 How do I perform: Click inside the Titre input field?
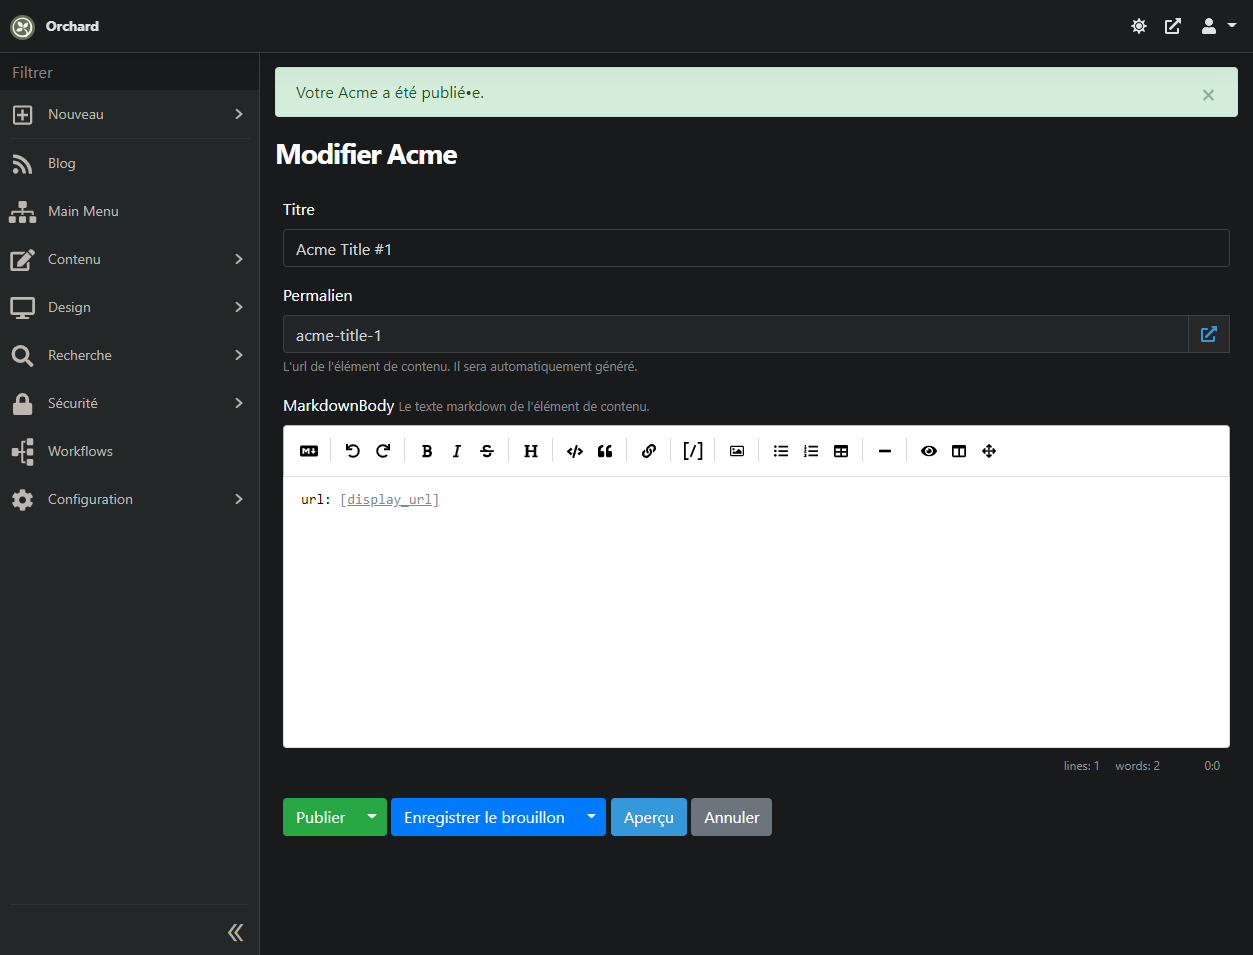click(x=756, y=248)
